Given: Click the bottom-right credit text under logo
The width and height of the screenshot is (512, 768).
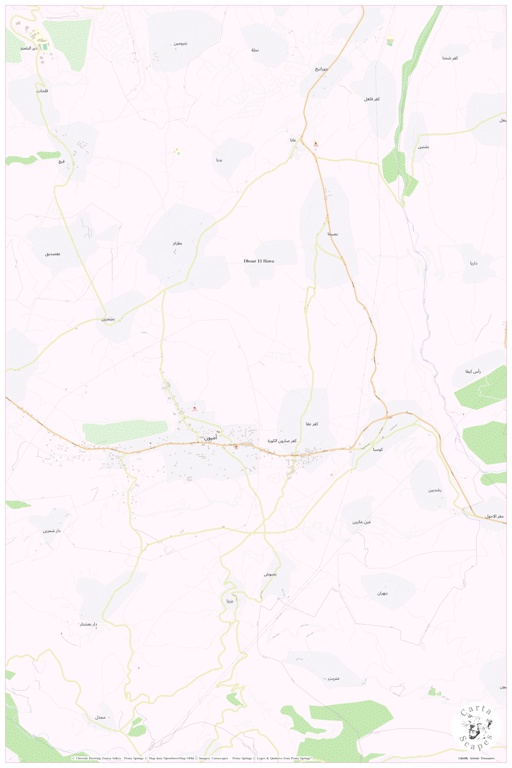Looking at the screenshot, I should click(476, 758).
